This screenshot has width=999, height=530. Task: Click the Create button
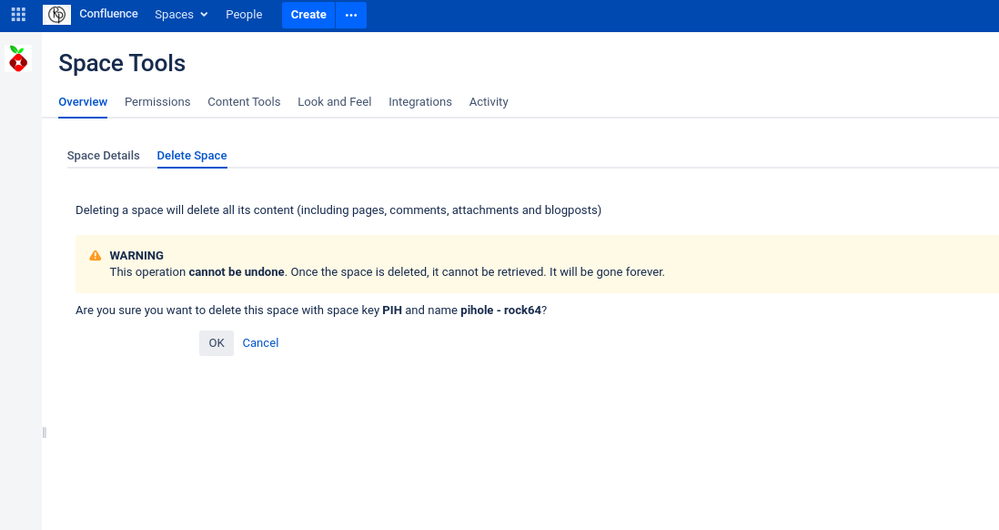308,15
